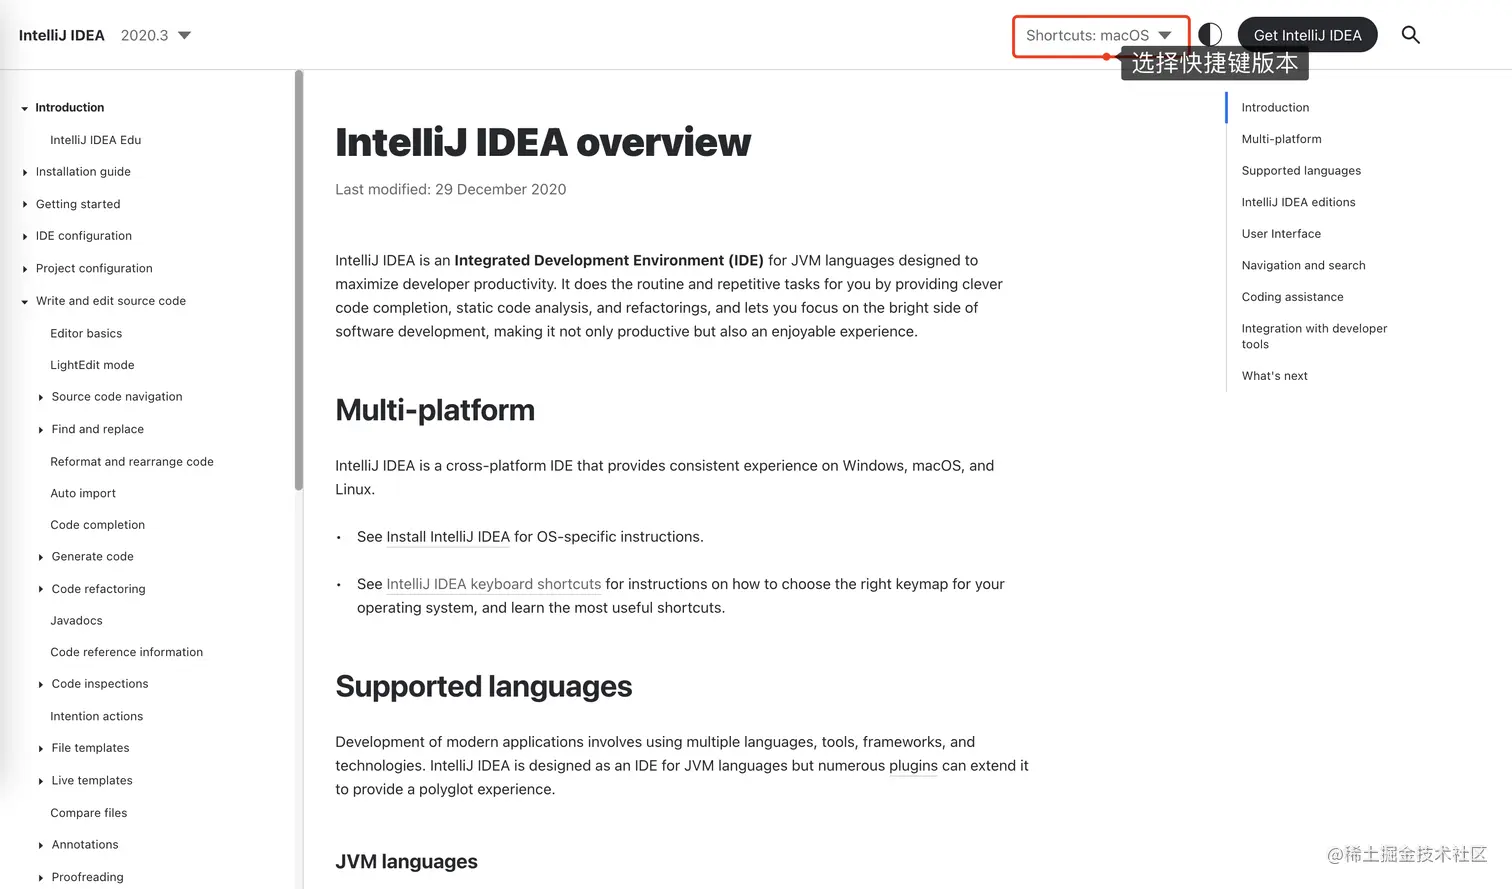The width and height of the screenshot is (1512, 889).
Task: Jump to Introduction in page contents
Action: (1275, 107)
